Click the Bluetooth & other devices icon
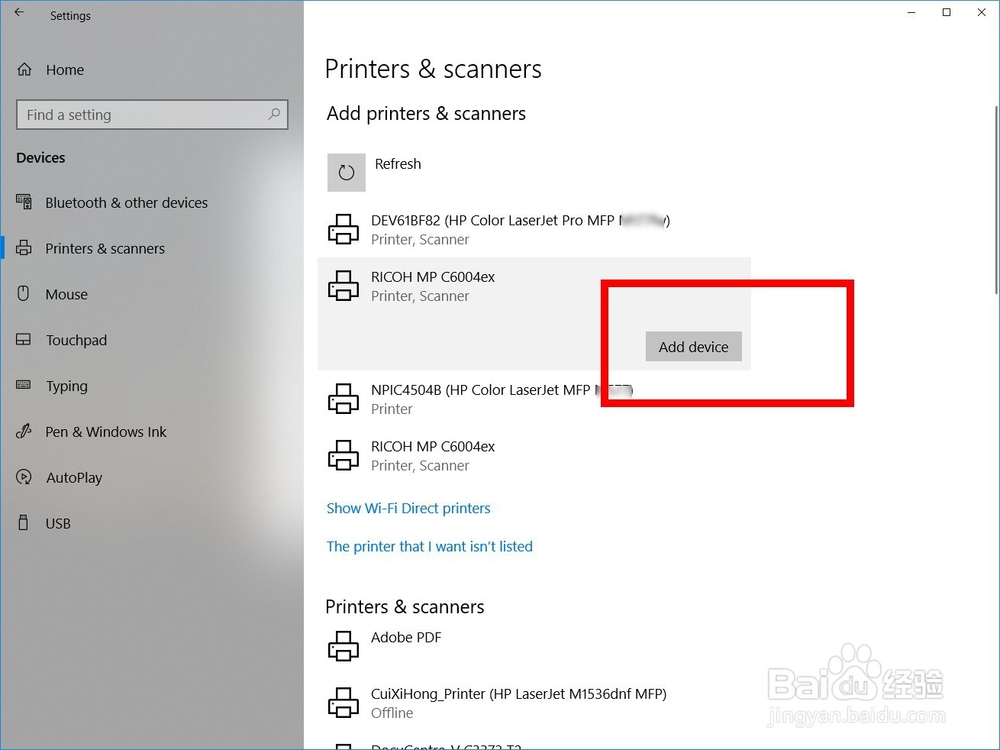This screenshot has width=1000, height=750. tap(24, 202)
